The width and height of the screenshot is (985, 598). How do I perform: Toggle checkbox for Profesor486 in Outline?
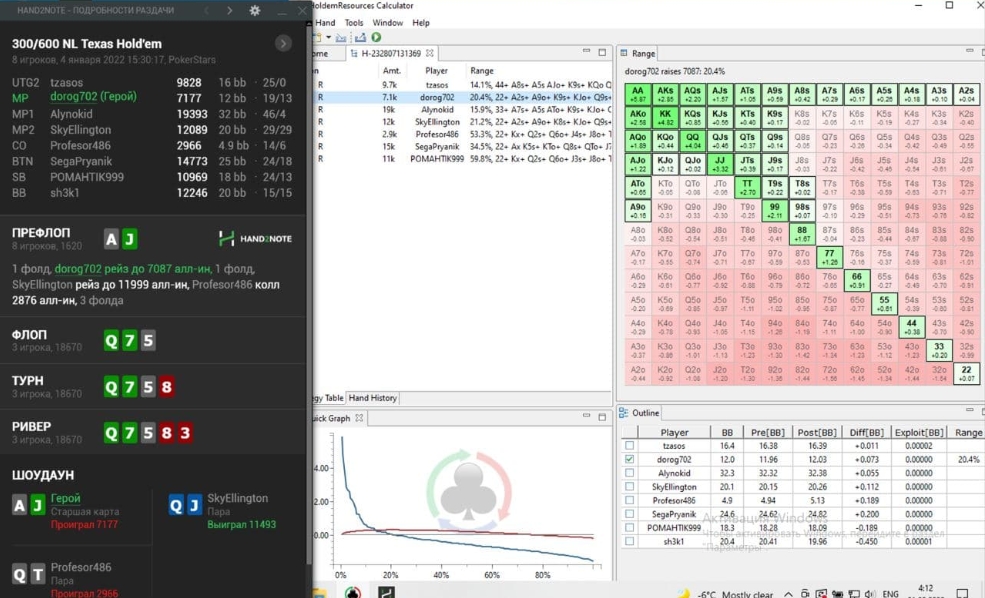coord(629,500)
